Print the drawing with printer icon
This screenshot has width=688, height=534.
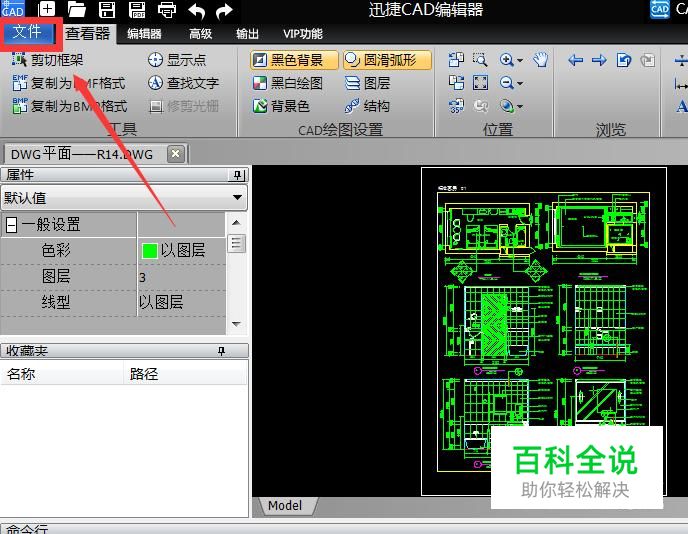tap(167, 9)
